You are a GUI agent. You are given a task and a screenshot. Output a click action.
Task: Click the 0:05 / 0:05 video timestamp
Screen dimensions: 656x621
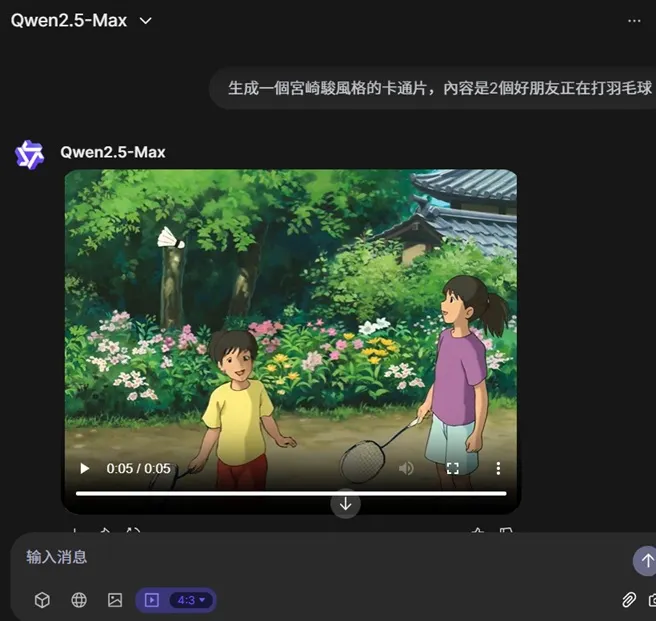(x=138, y=468)
